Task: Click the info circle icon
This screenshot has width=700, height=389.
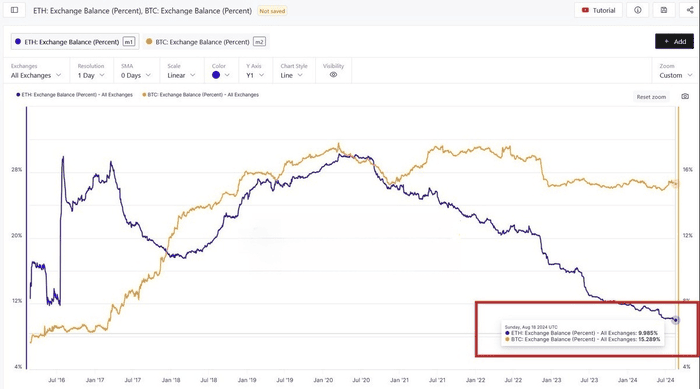Action: pos(638,10)
